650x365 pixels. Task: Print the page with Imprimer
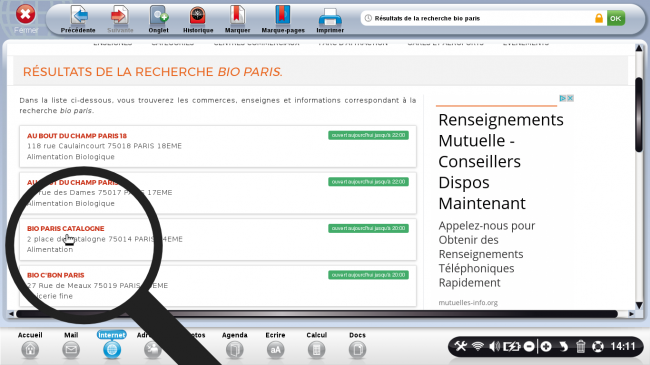click(x=330, y=19)
